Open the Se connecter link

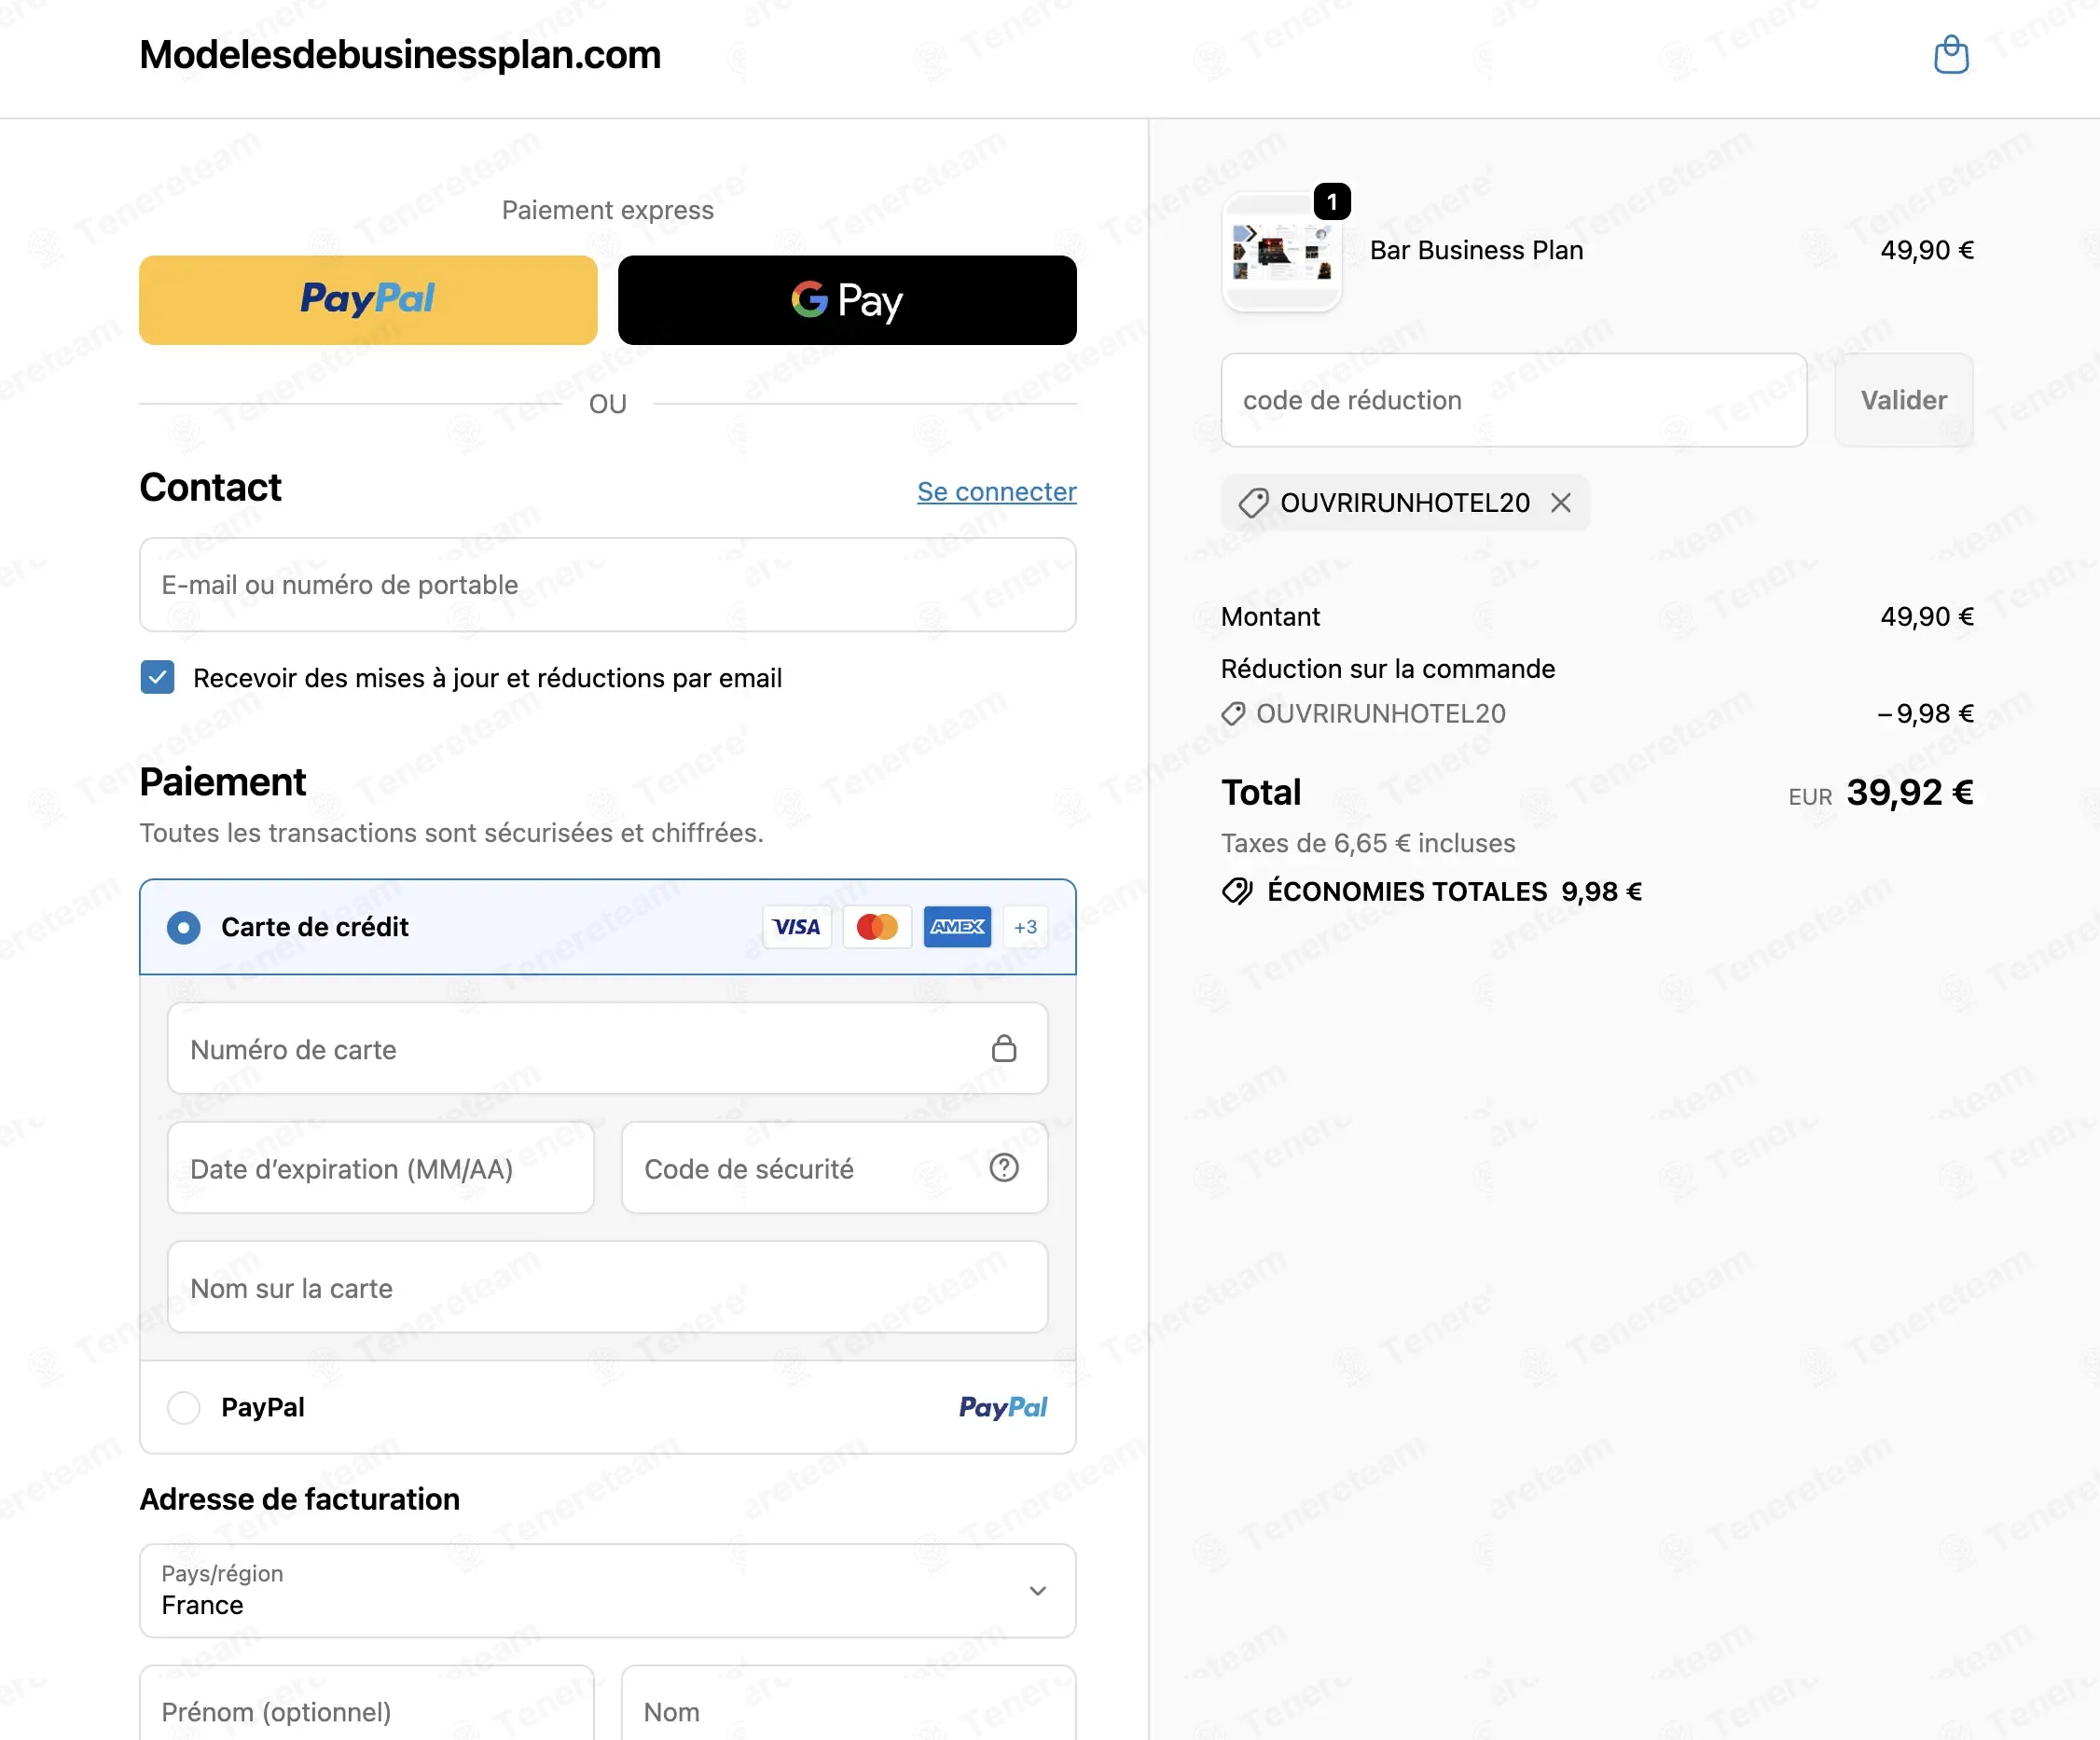(x=997, y=491)
